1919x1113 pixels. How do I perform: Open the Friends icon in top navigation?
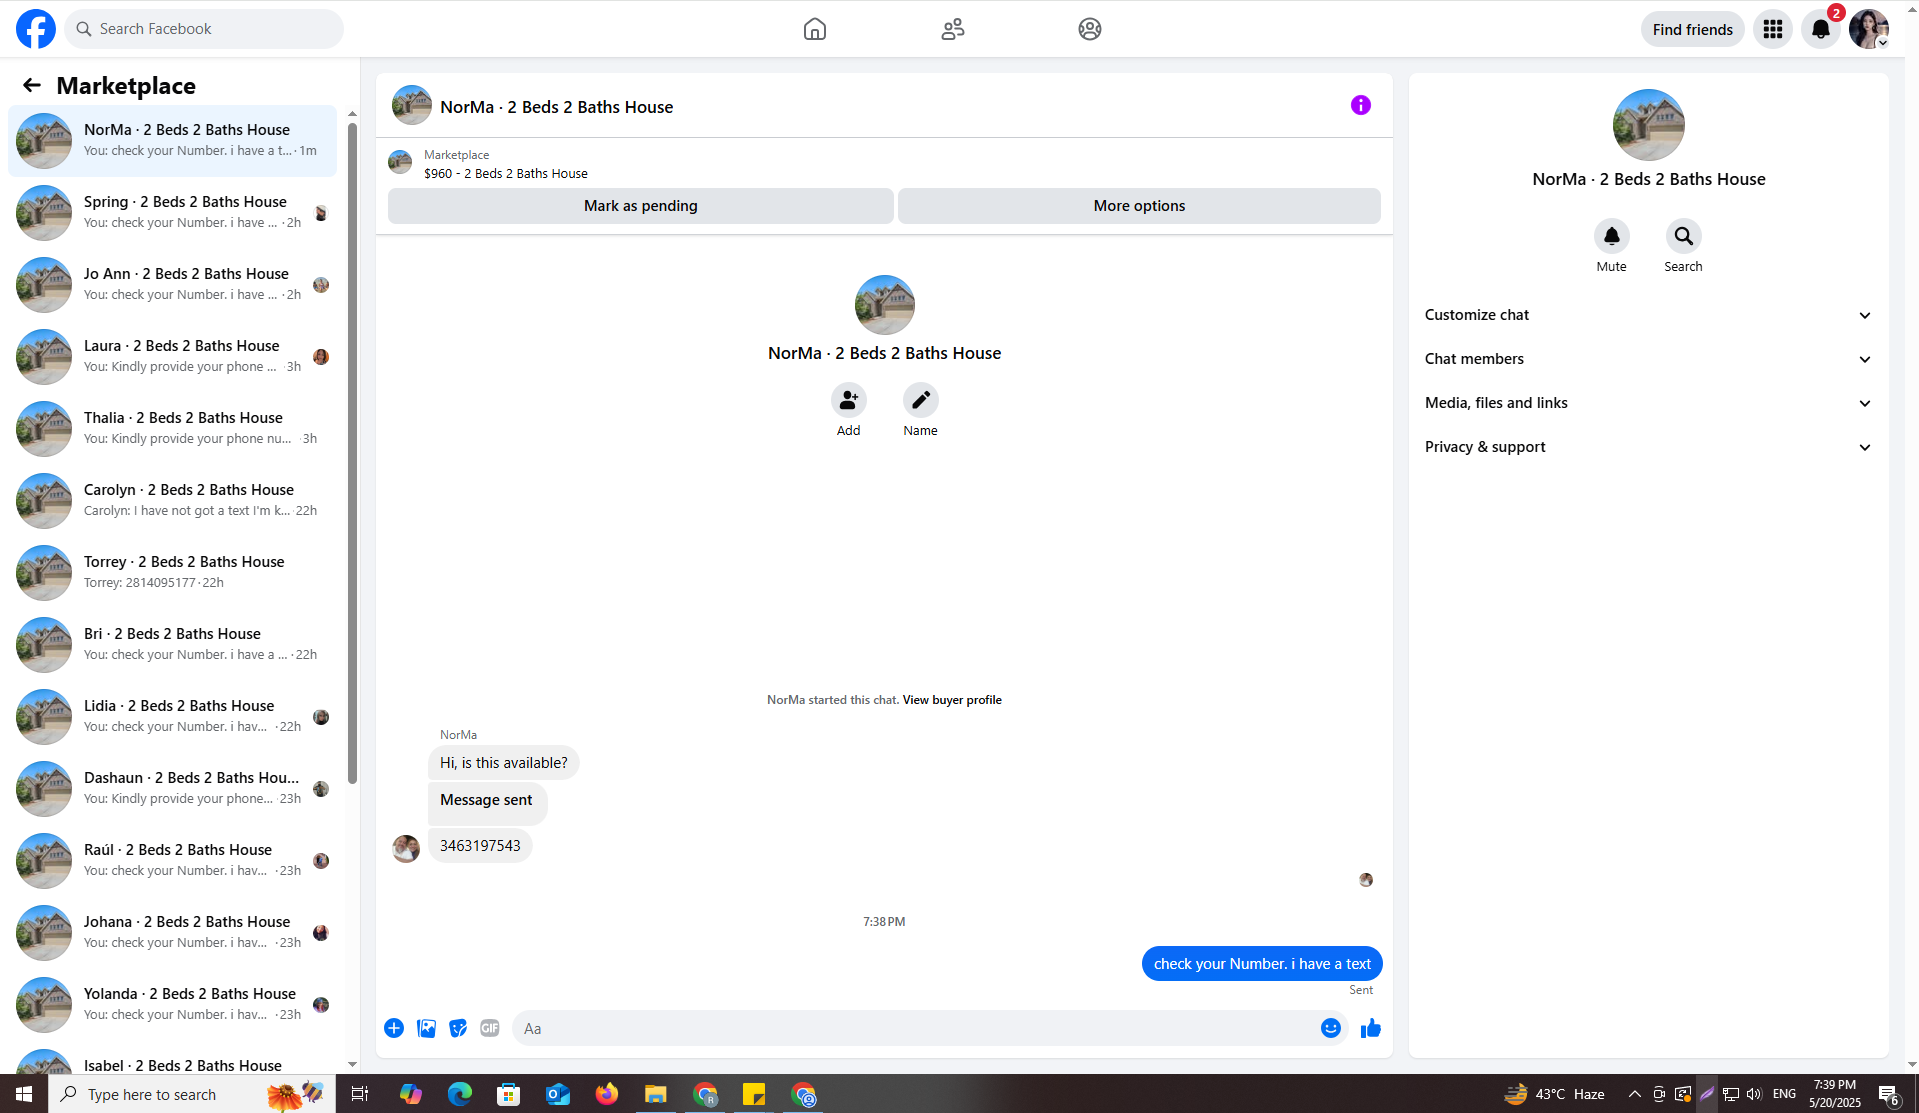pos(952,29)
